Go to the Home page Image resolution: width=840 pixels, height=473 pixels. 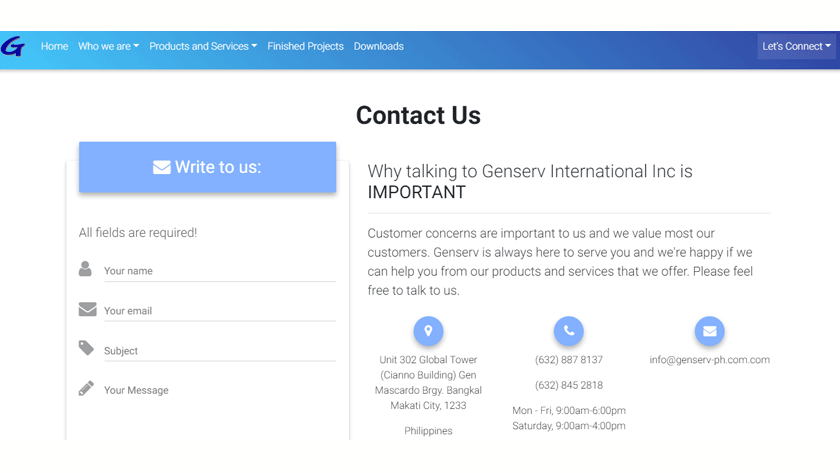coord(54,46)
